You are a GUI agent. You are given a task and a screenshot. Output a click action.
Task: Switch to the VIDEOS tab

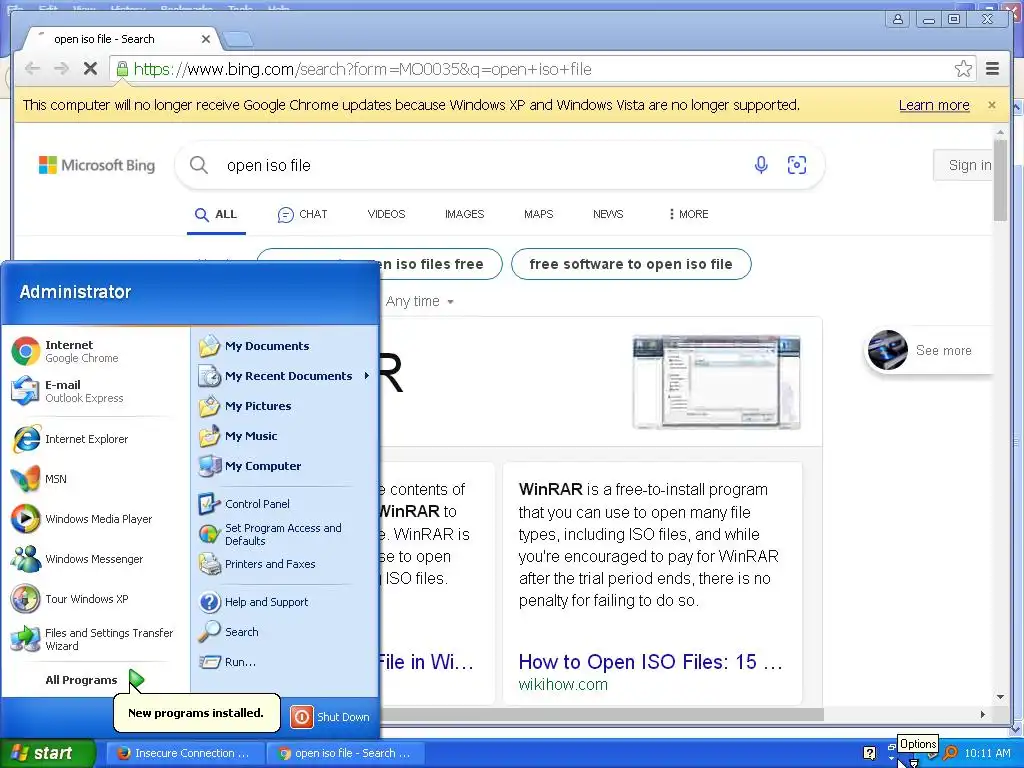click(x=386, y=214)
